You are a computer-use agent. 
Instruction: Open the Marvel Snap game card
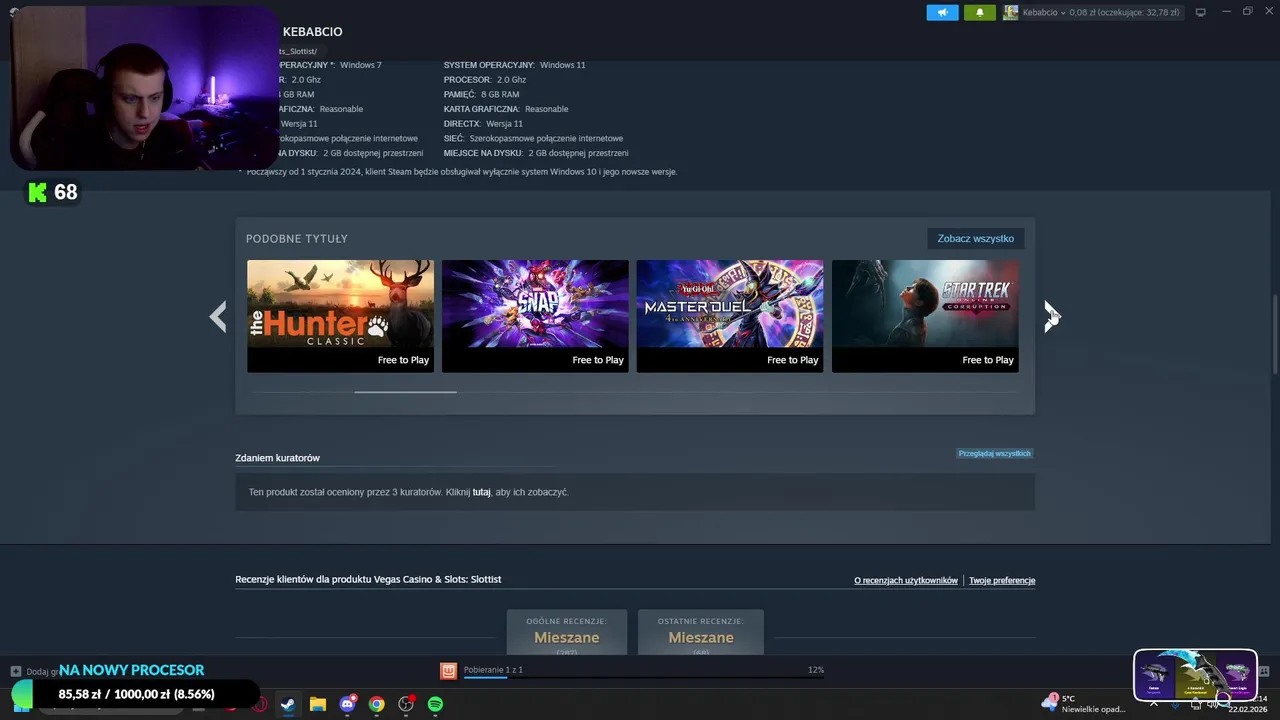[x=535, y=316]
